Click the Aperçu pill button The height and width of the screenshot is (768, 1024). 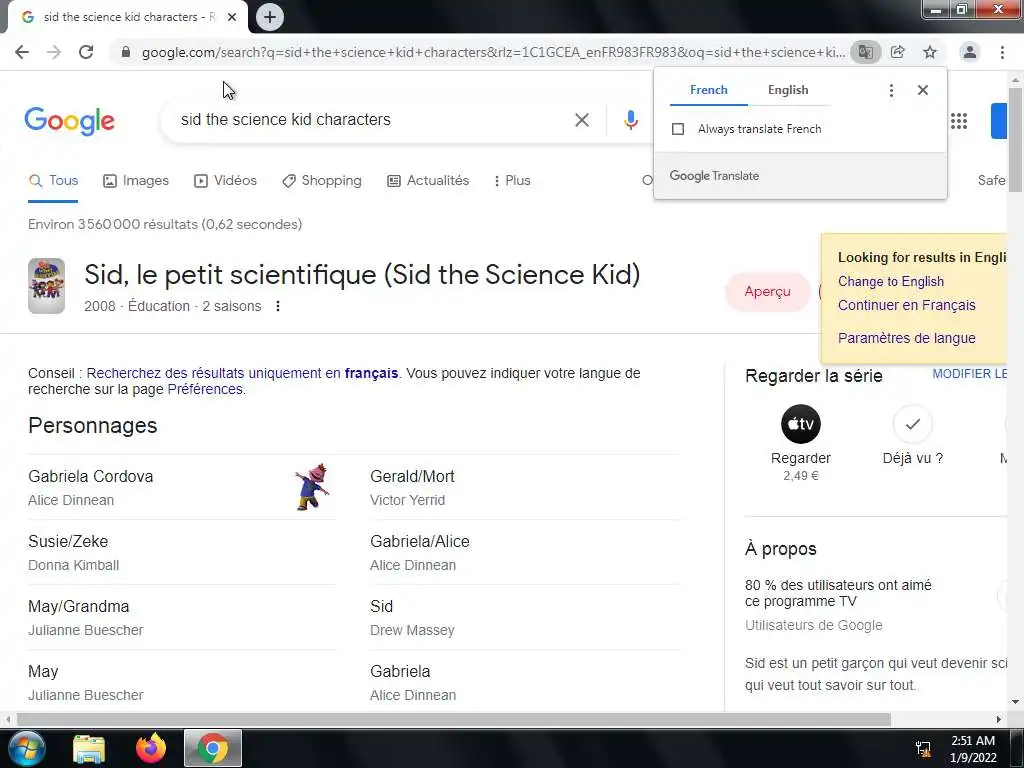(x=767, y=292)
